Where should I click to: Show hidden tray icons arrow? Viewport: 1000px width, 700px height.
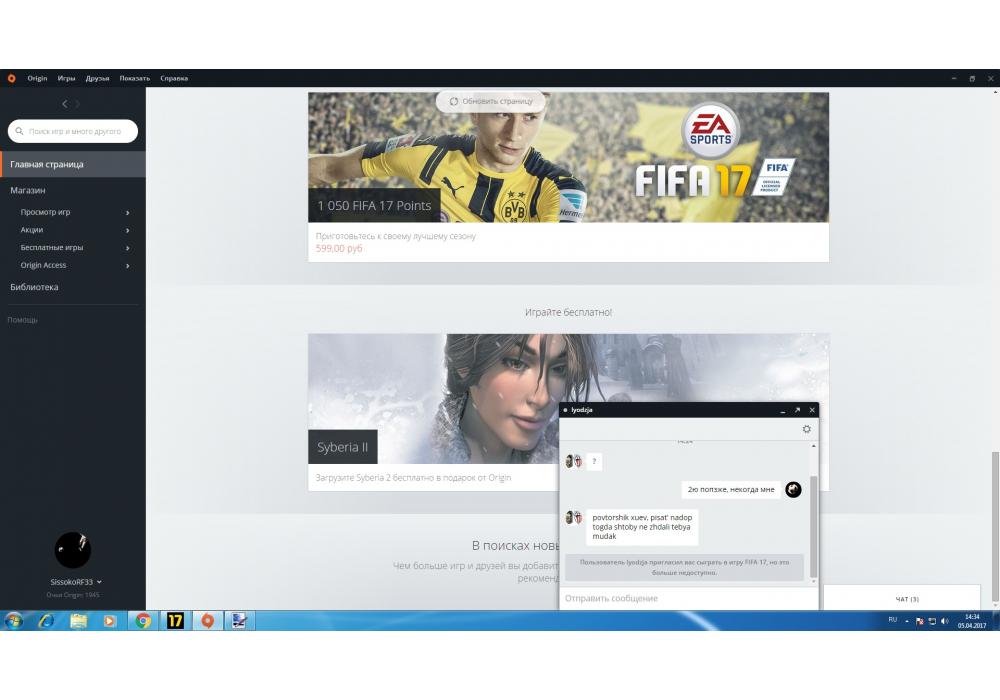(906, 621)
